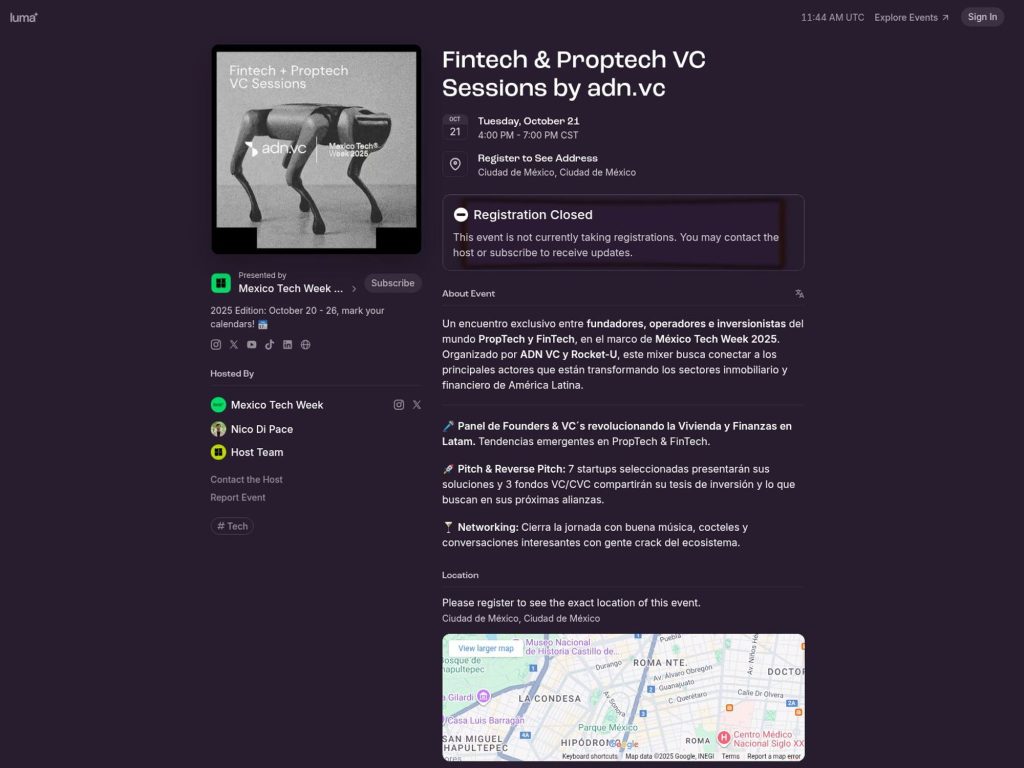Open Mexico Tech Week host Instagram icon
This screenshot has width=1024, height=768.
click(x=399, y=404)
